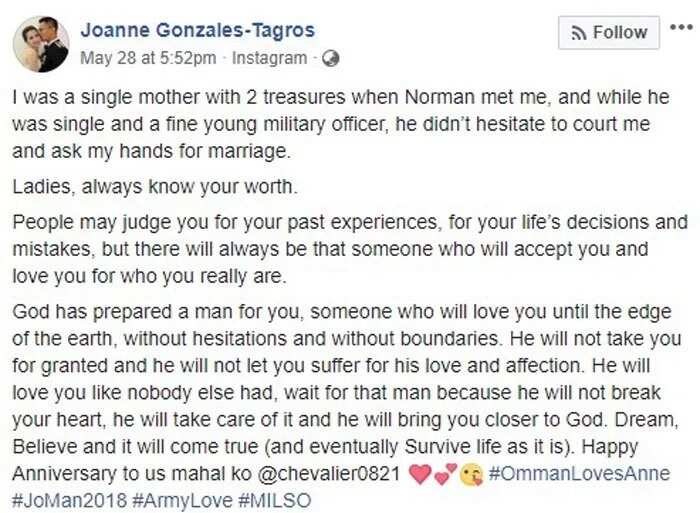
Task: Open the #ArmyLove hashtag
Action: click(x=182, y=500)
